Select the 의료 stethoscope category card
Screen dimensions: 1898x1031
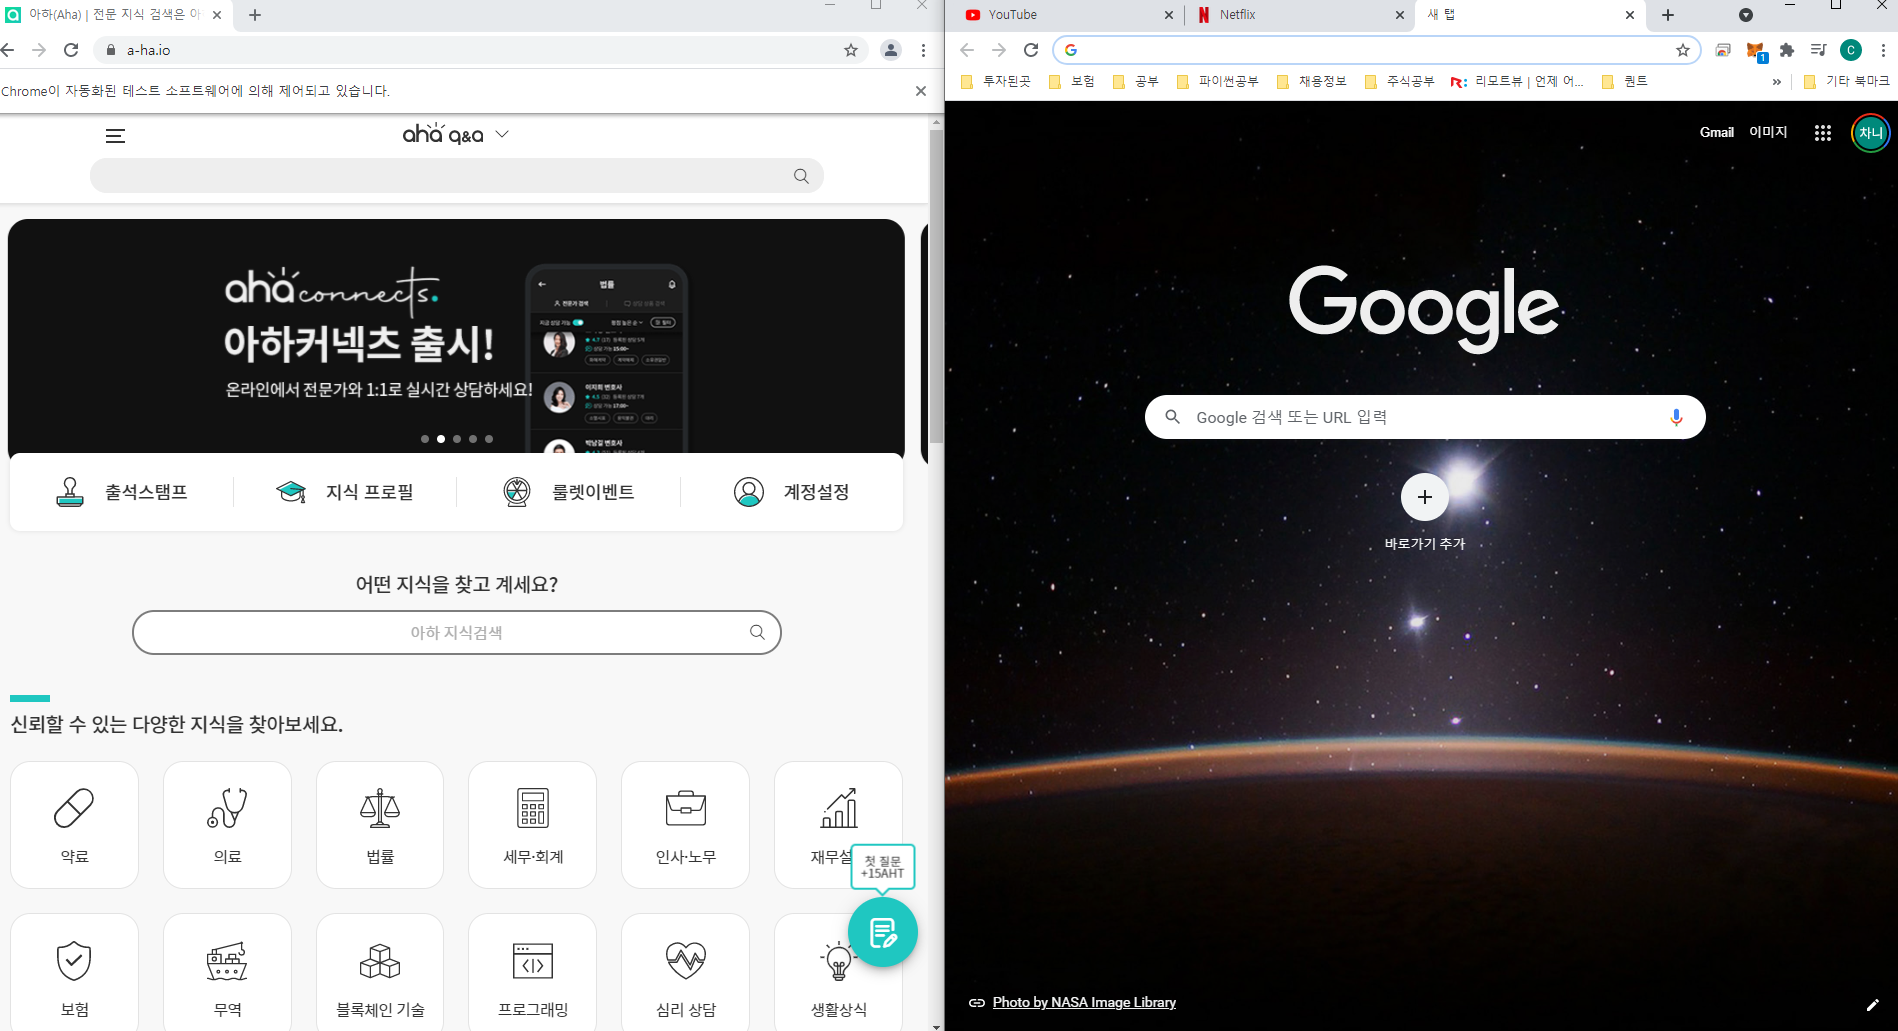pos(227,825)
